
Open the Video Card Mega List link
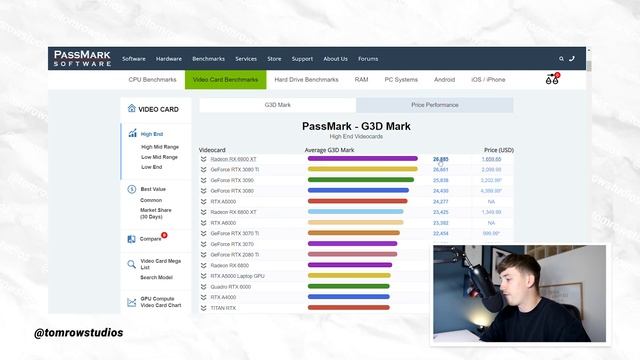coord(160,264)
